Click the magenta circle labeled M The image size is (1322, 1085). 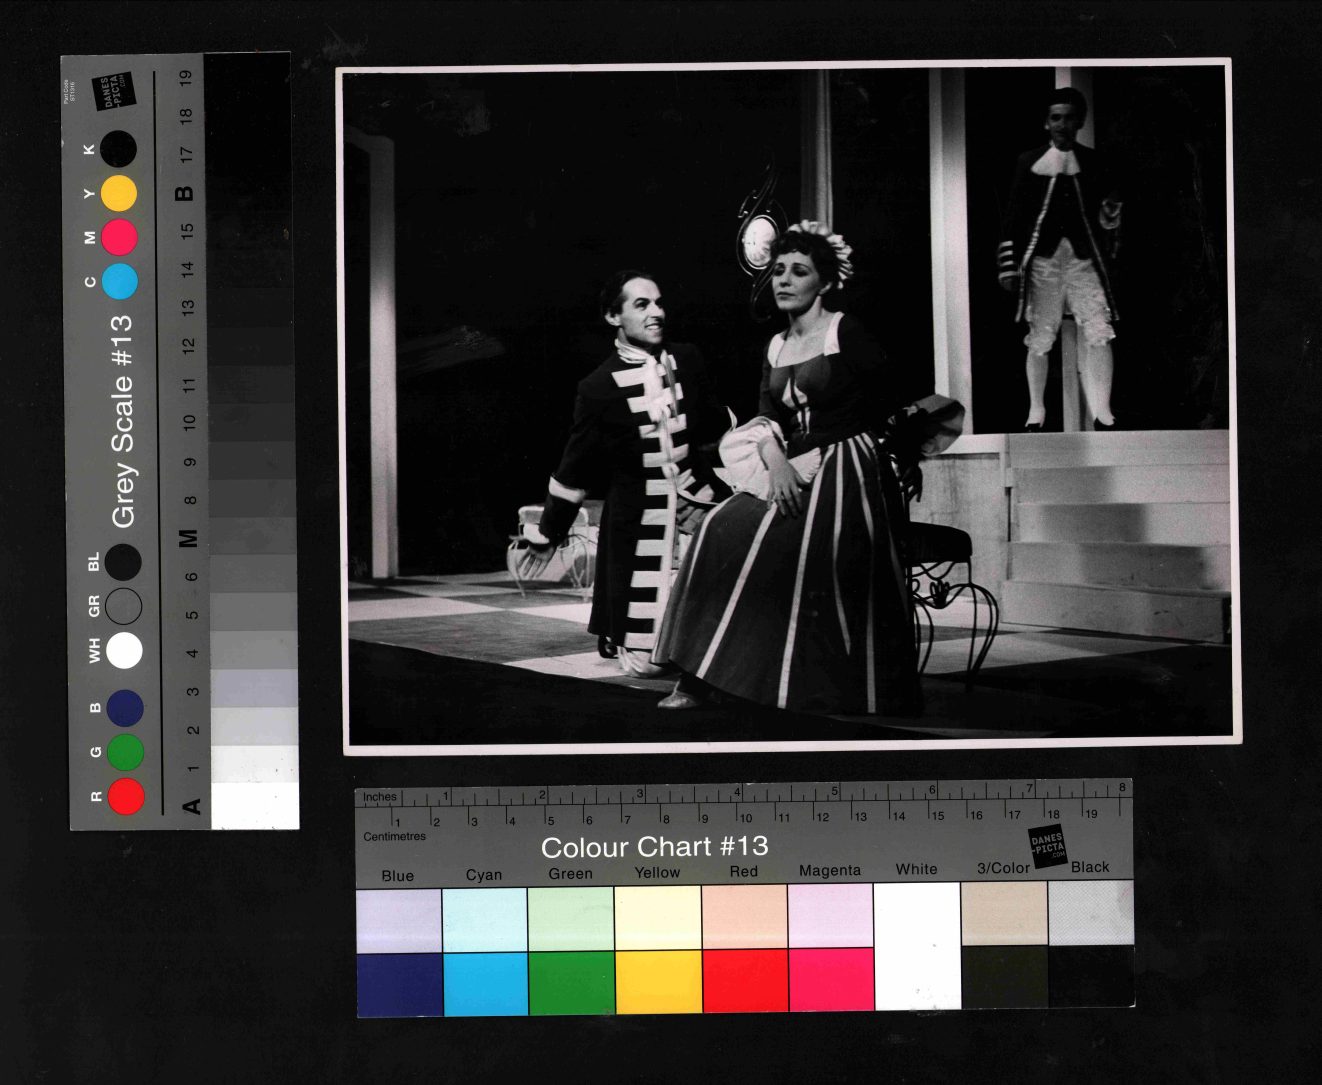click(119, 237)
